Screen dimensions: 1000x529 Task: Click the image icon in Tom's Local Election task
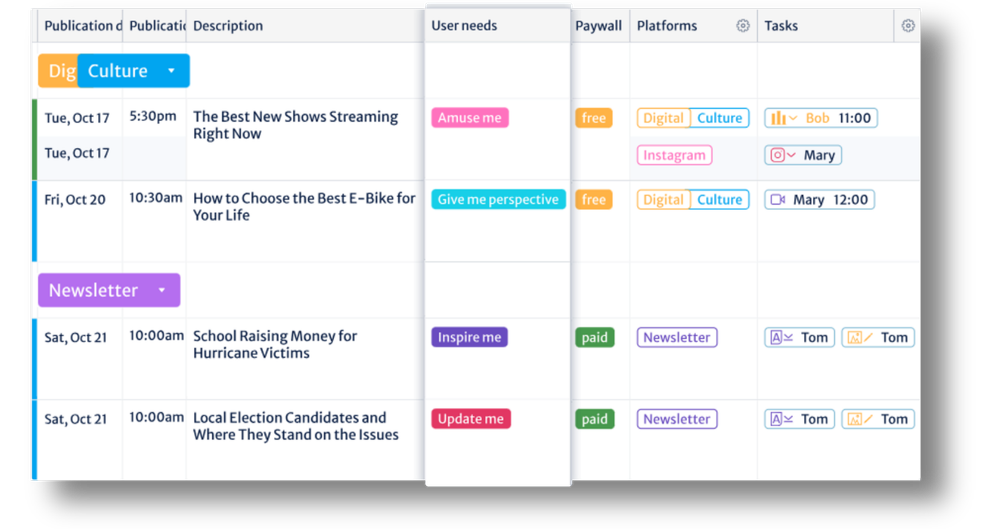854,420
